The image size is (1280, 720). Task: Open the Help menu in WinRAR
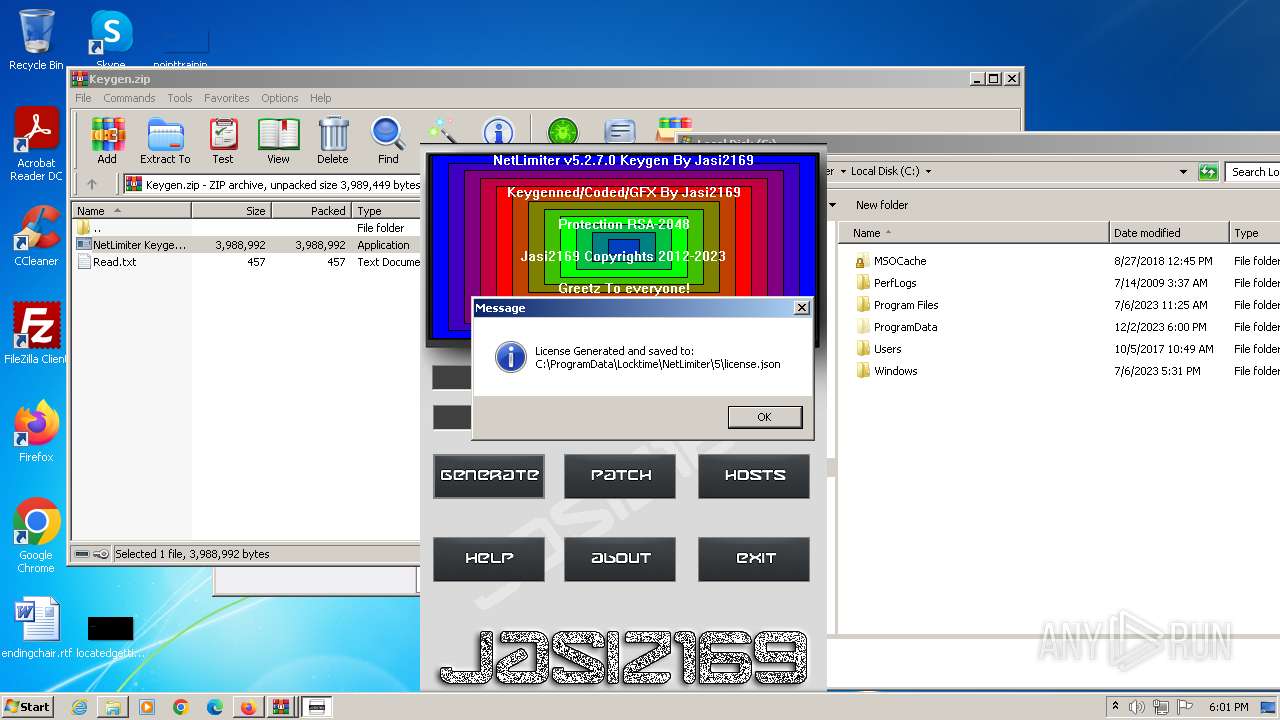(x=320, y=98)
